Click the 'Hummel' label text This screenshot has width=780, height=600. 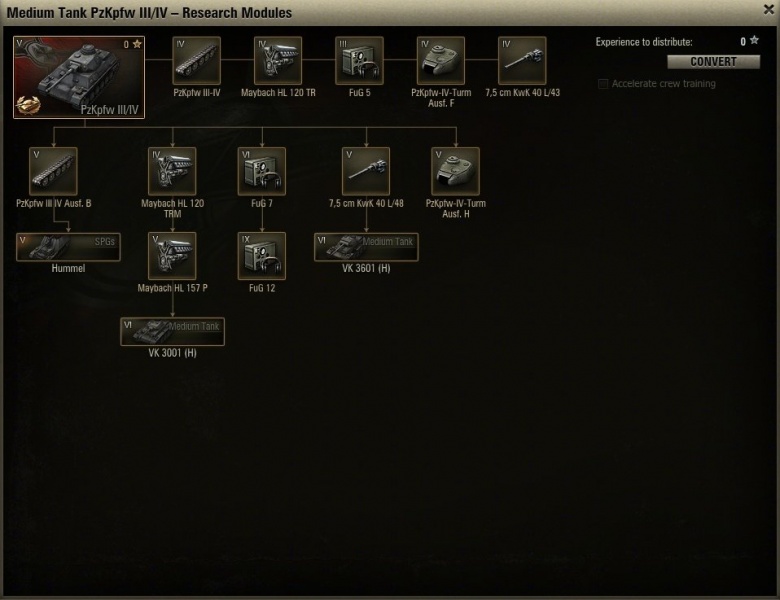[68, 269]
